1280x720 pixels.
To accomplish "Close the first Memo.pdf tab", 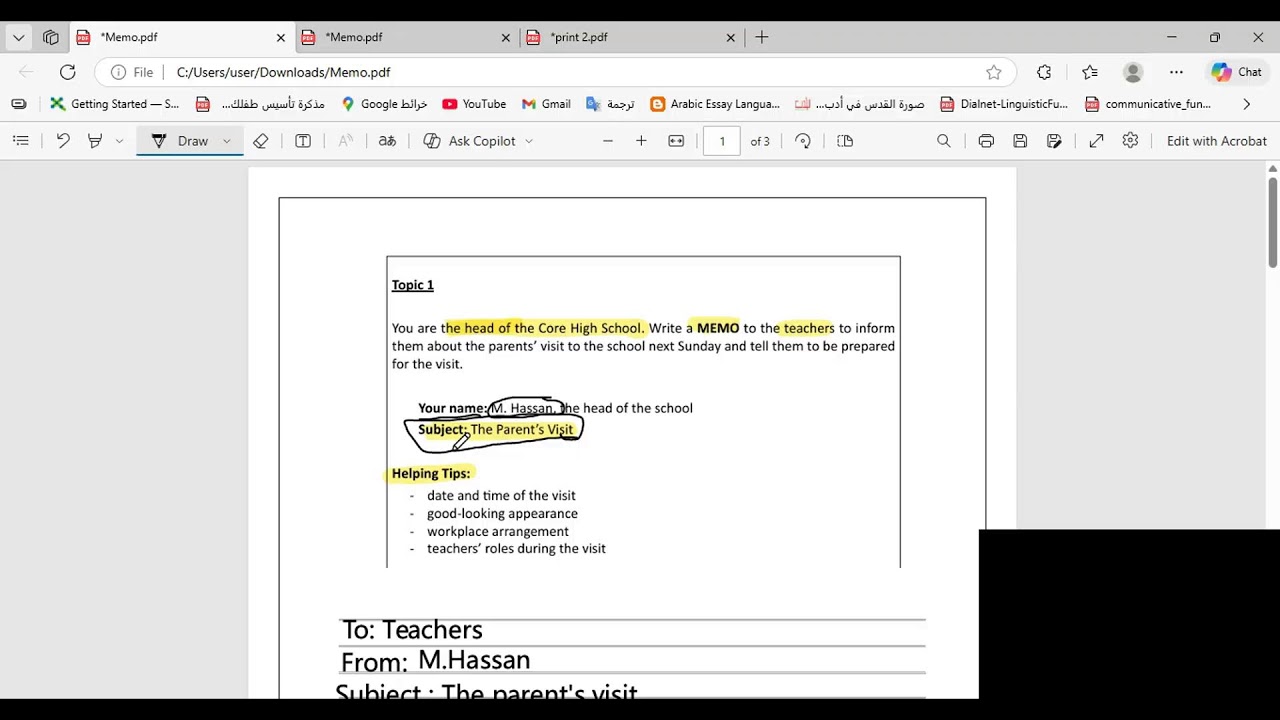I will click(x=280, y=37).
